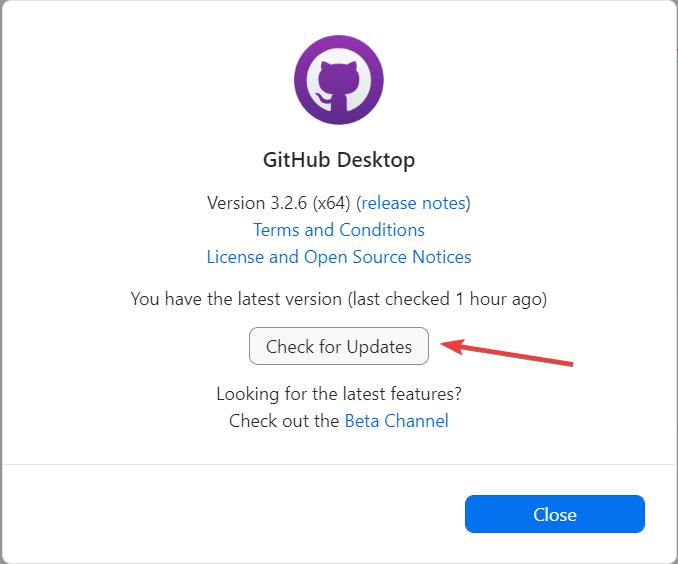Click "Looking for the latest features?" text
Viewport: 678px width, 564px height.
click(339, 394)
